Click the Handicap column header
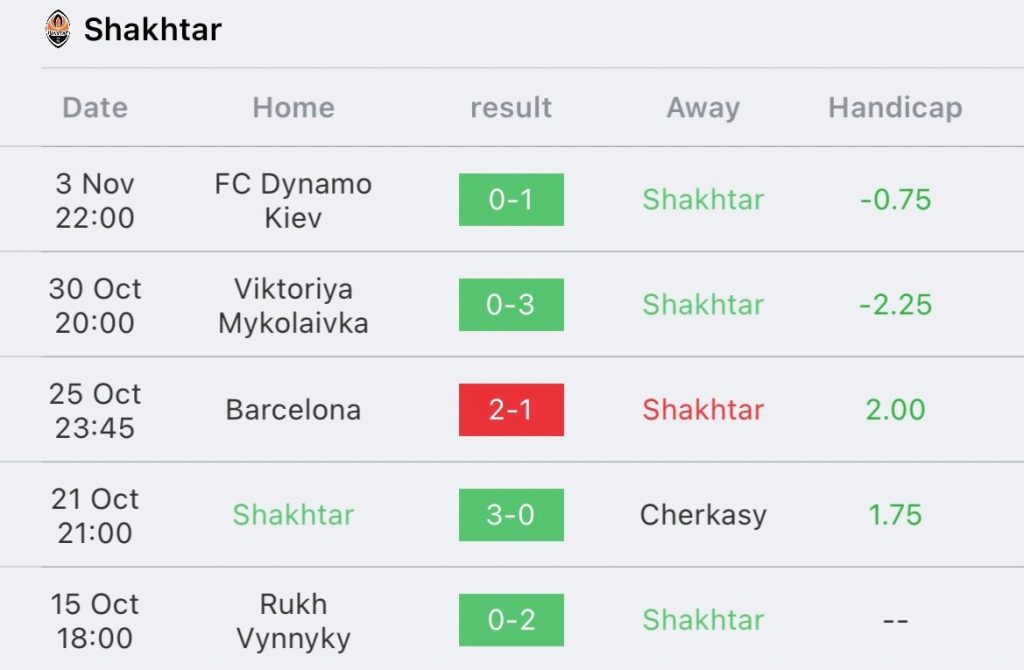Image resolution: width=1024 pixels, height=670 pixels. [895, 108]
